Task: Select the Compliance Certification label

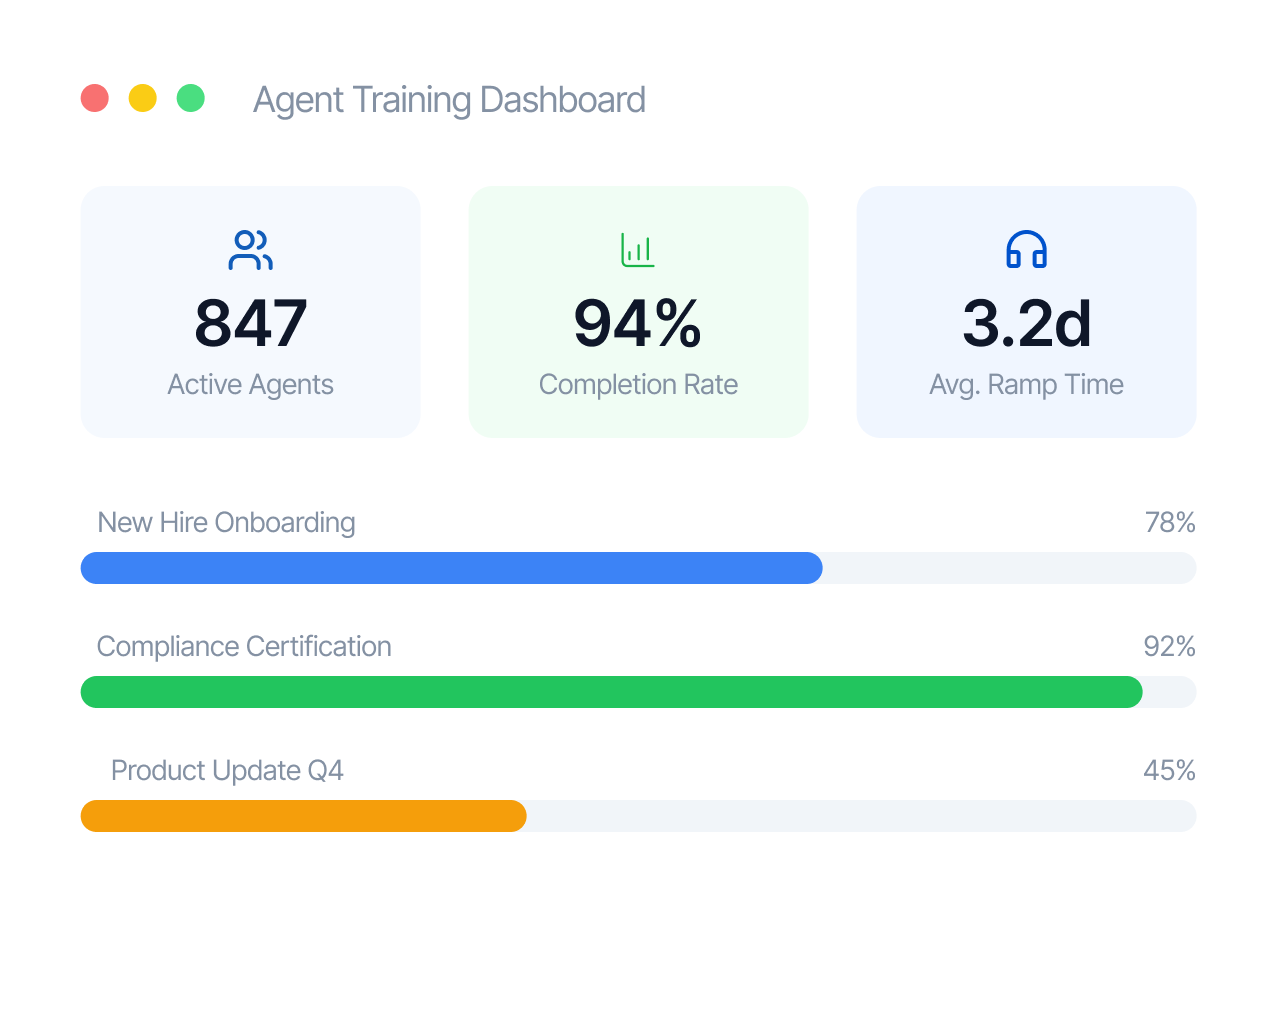Action: coord(244,647)
